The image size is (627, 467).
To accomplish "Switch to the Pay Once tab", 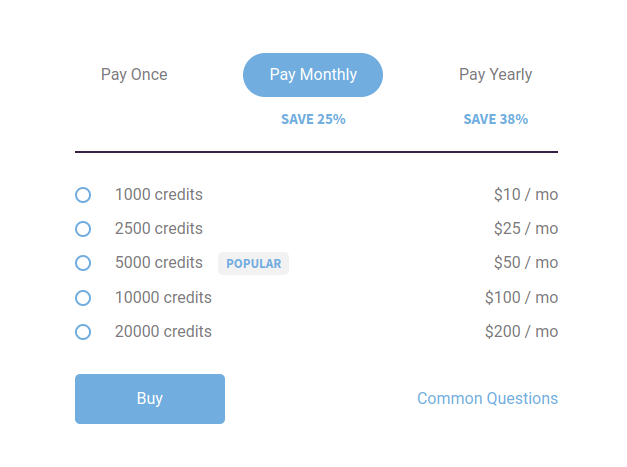I will [x=134, y=75].
